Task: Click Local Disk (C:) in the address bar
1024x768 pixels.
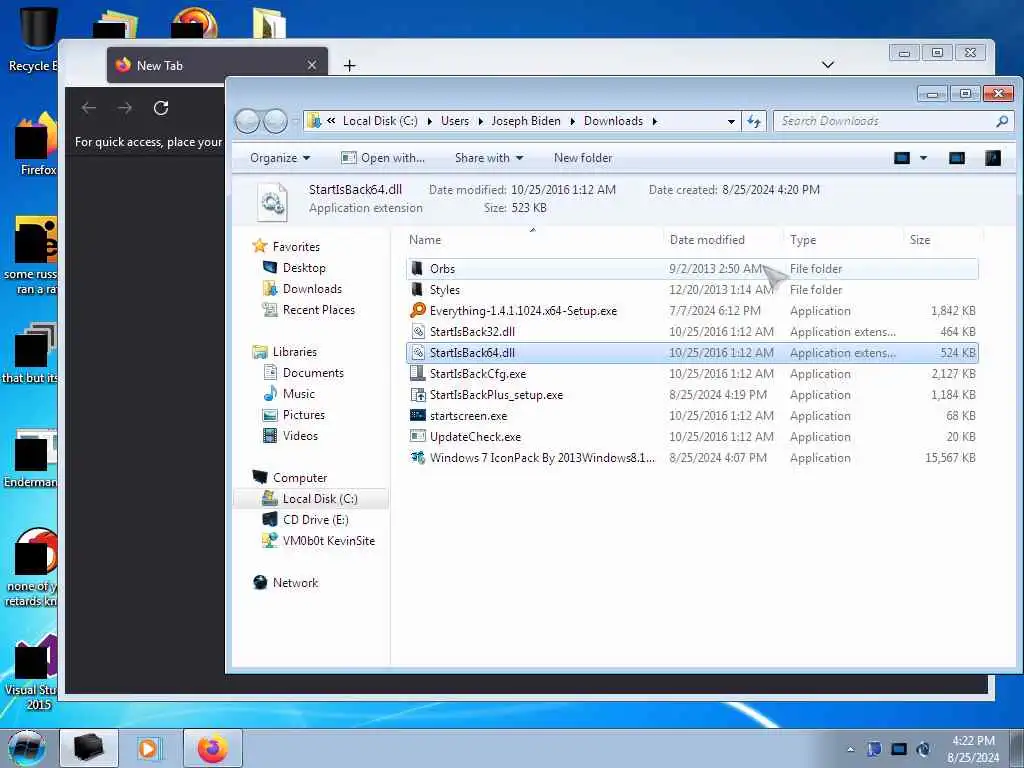Action: pyautogui.click(x=380, y=121)
